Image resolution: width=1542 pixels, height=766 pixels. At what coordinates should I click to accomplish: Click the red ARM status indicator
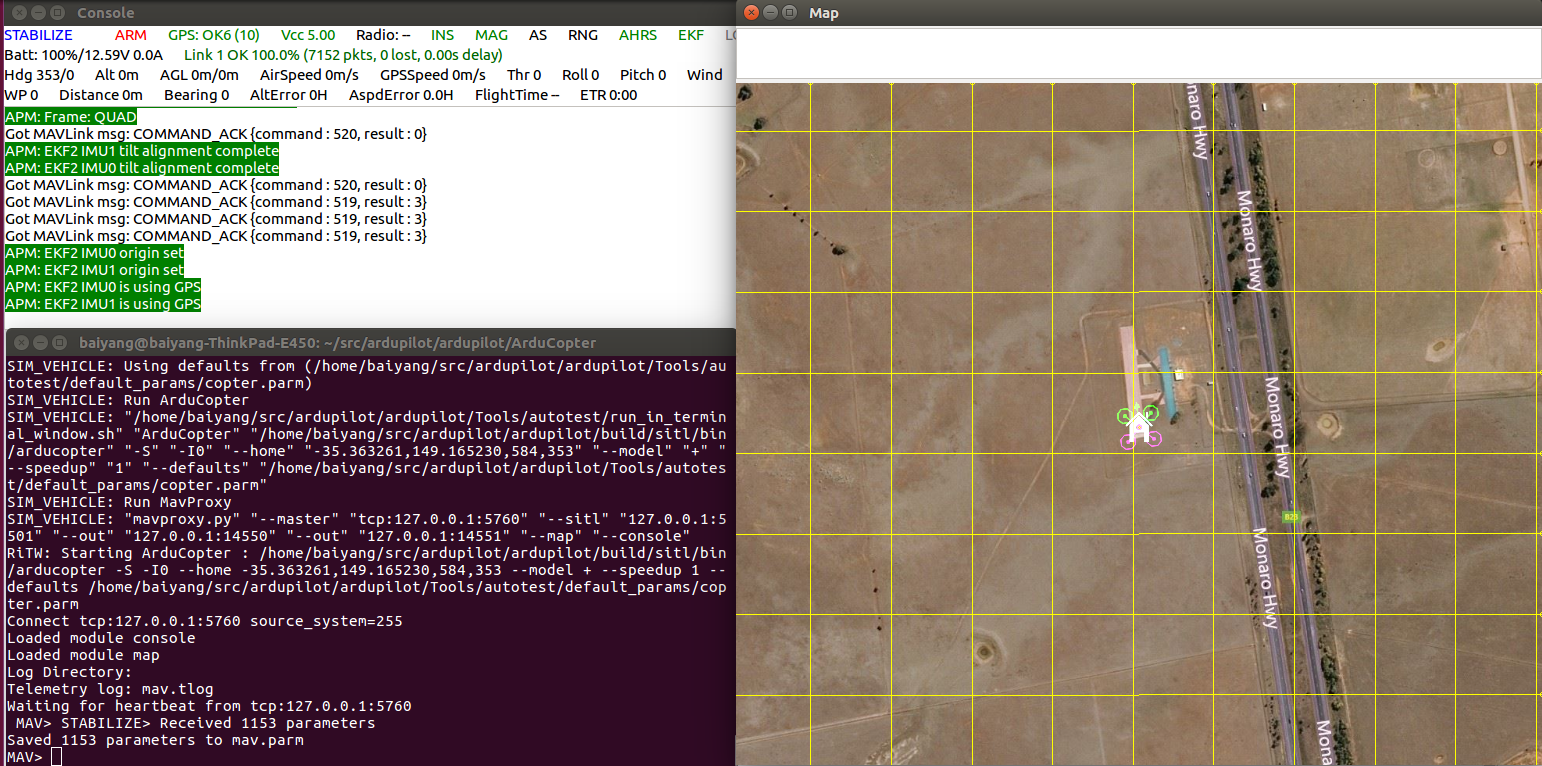[130, 35]
